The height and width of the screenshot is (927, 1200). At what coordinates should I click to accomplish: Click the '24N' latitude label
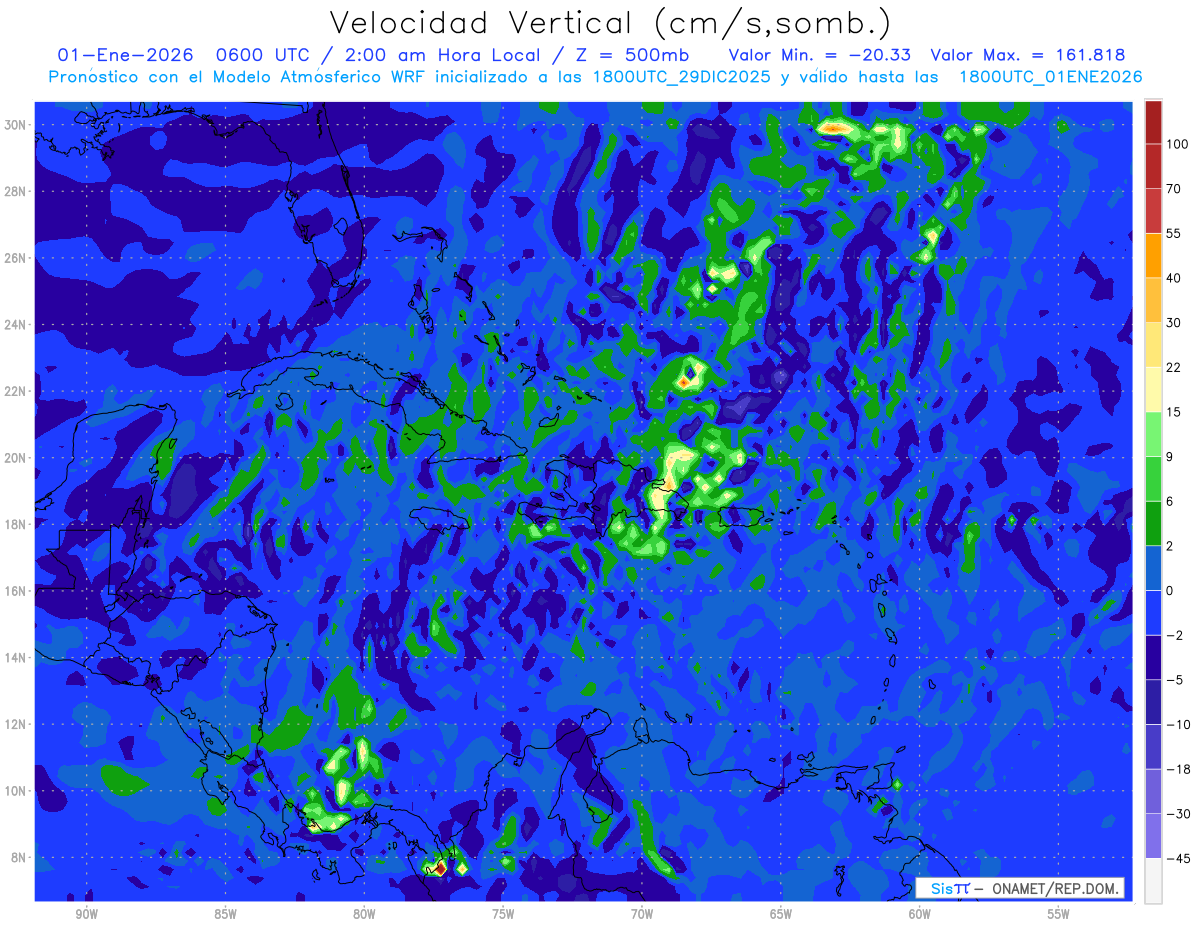click(x=17, y=324)
